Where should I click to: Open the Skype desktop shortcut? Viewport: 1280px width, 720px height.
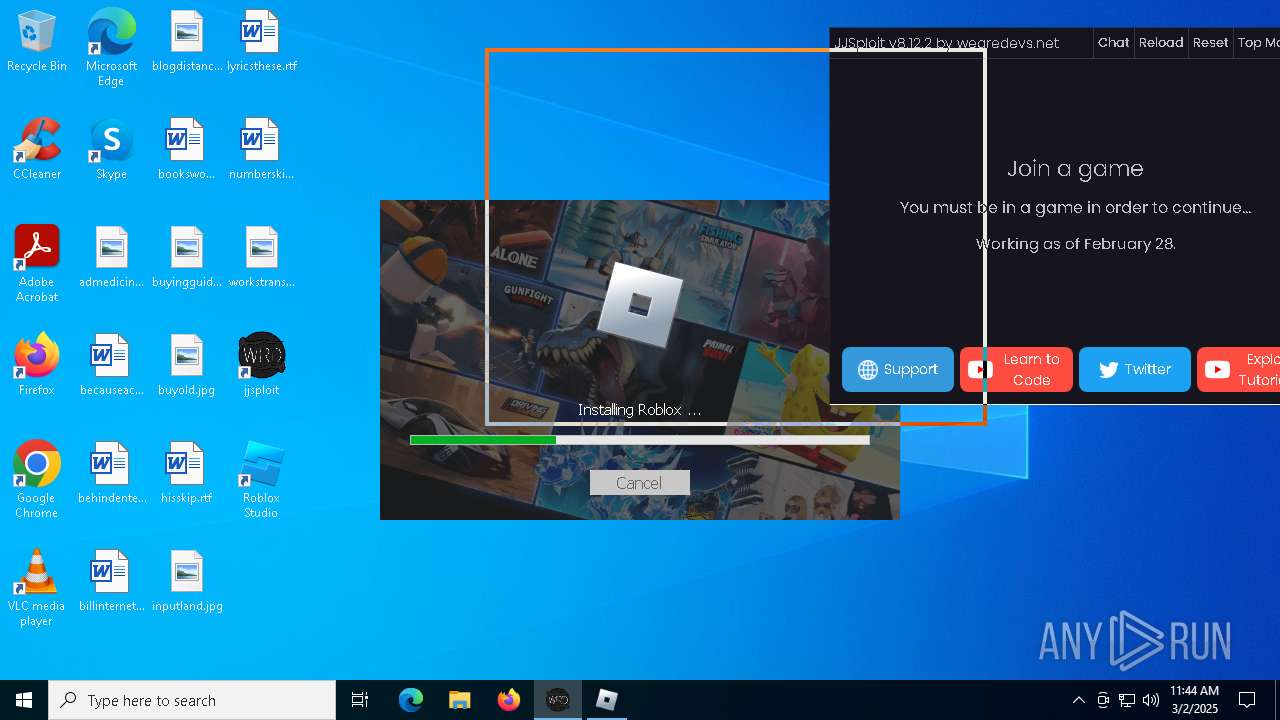[x=111, y=150]
